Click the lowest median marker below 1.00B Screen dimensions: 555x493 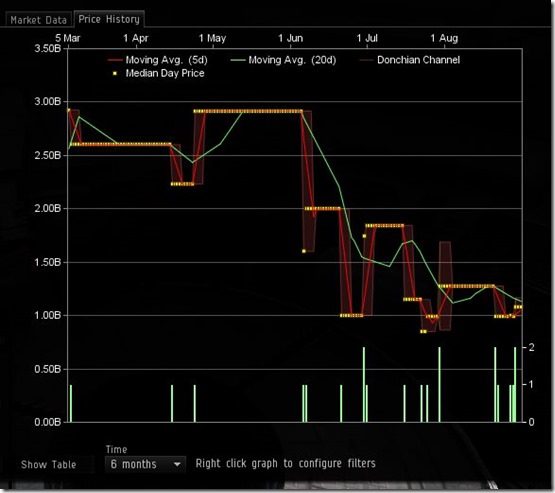coord(423,331)
